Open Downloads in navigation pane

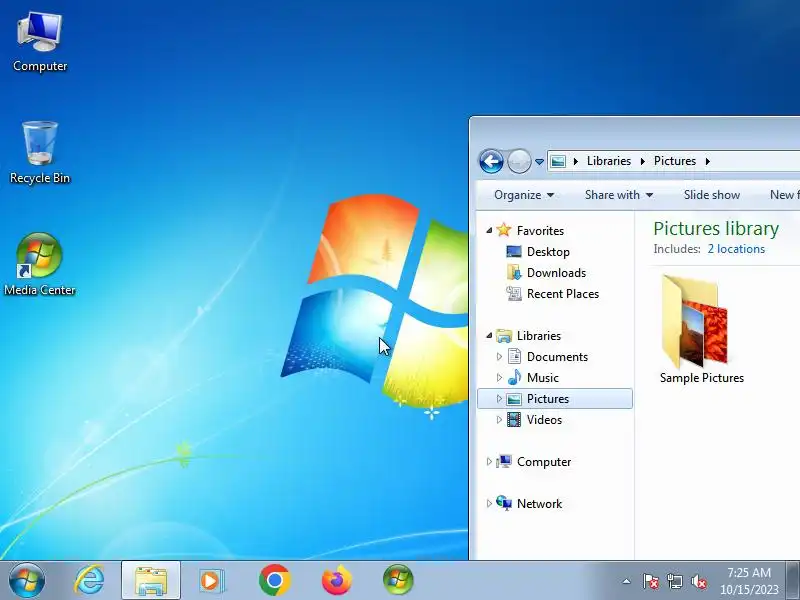pos(556,273)
